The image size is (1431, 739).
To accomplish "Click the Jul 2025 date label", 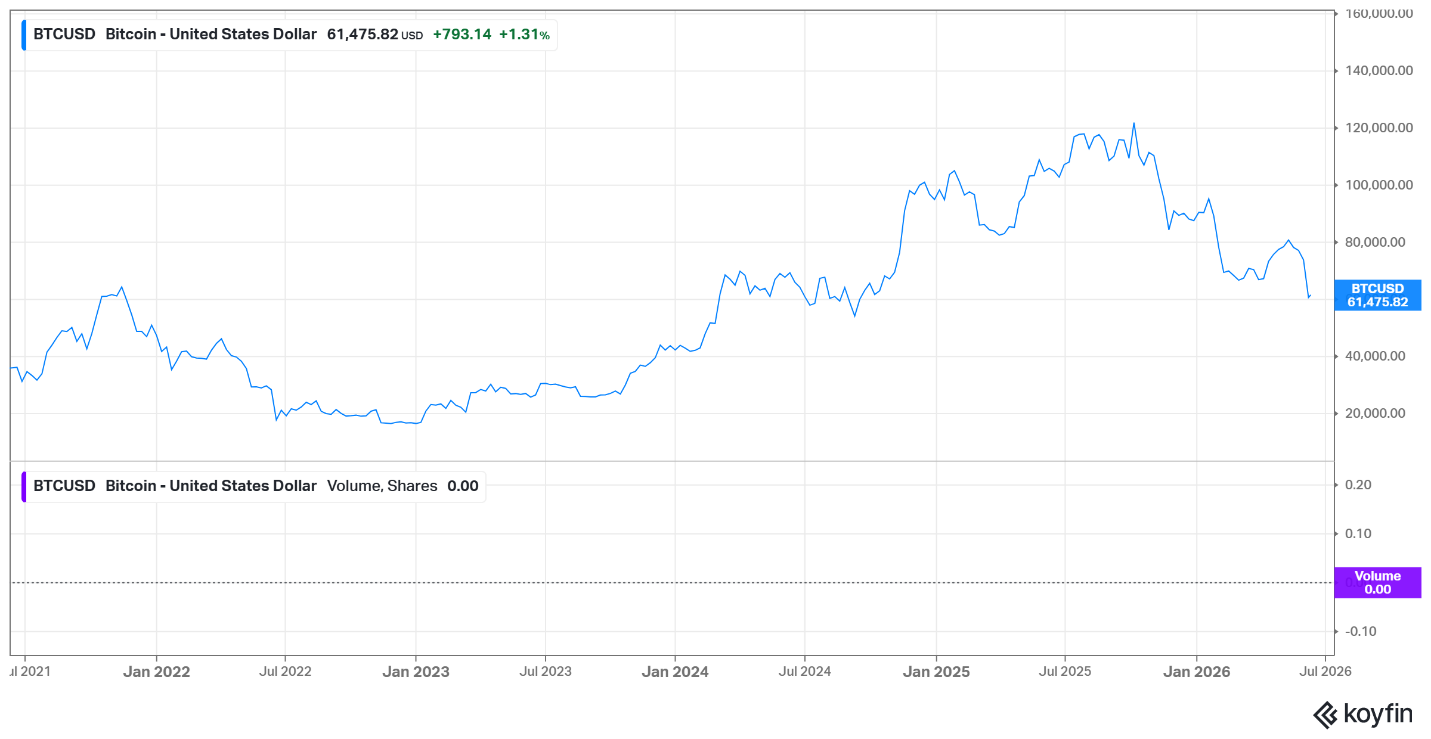I will coord(1065,672).
